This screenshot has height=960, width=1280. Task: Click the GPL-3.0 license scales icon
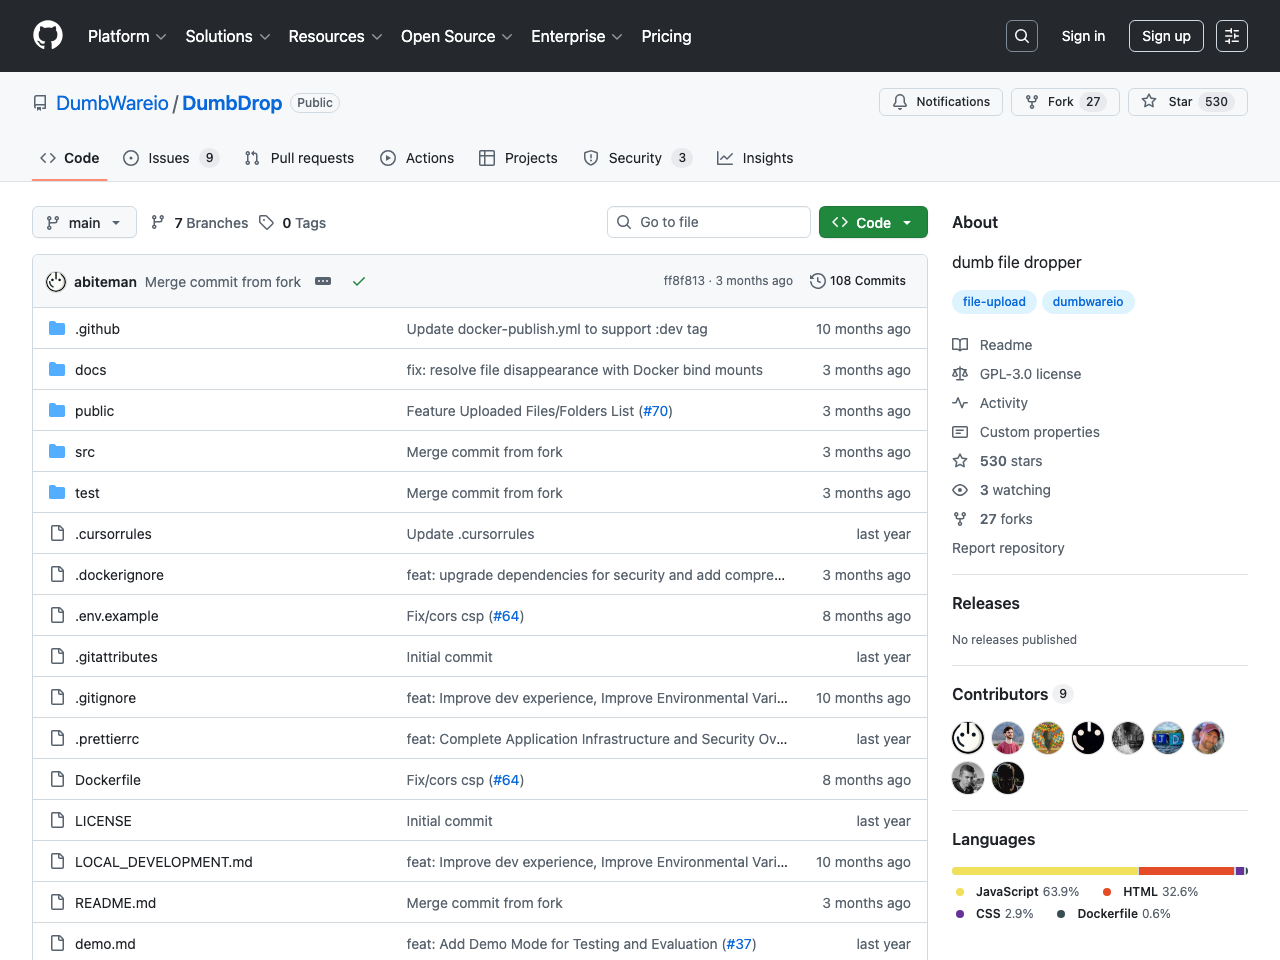pos(960,373)
